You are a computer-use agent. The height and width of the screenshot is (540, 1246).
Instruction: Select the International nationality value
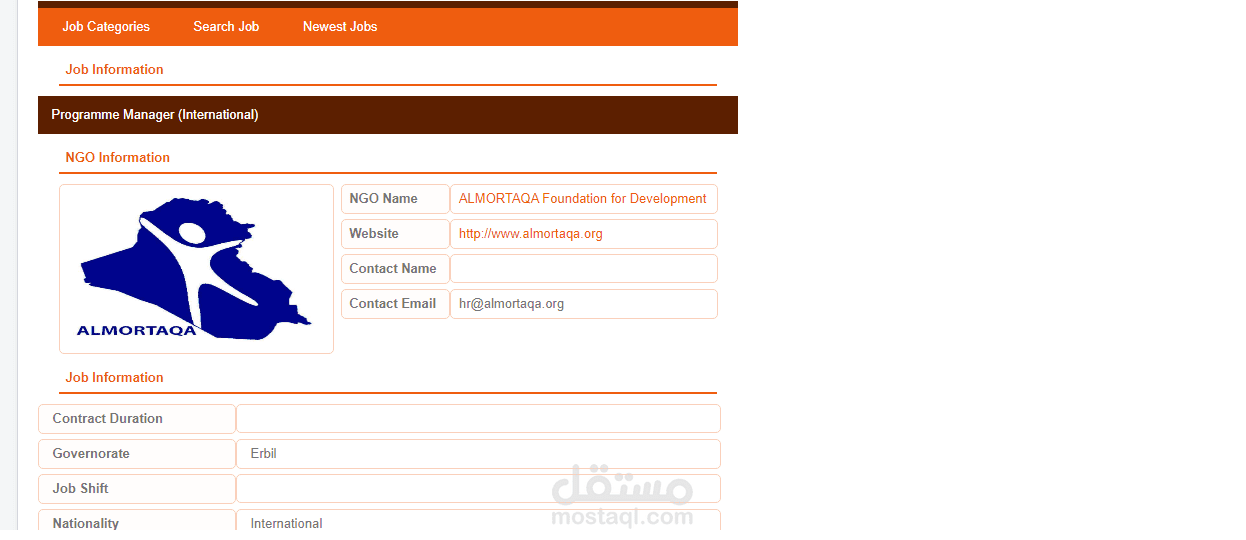287,524
